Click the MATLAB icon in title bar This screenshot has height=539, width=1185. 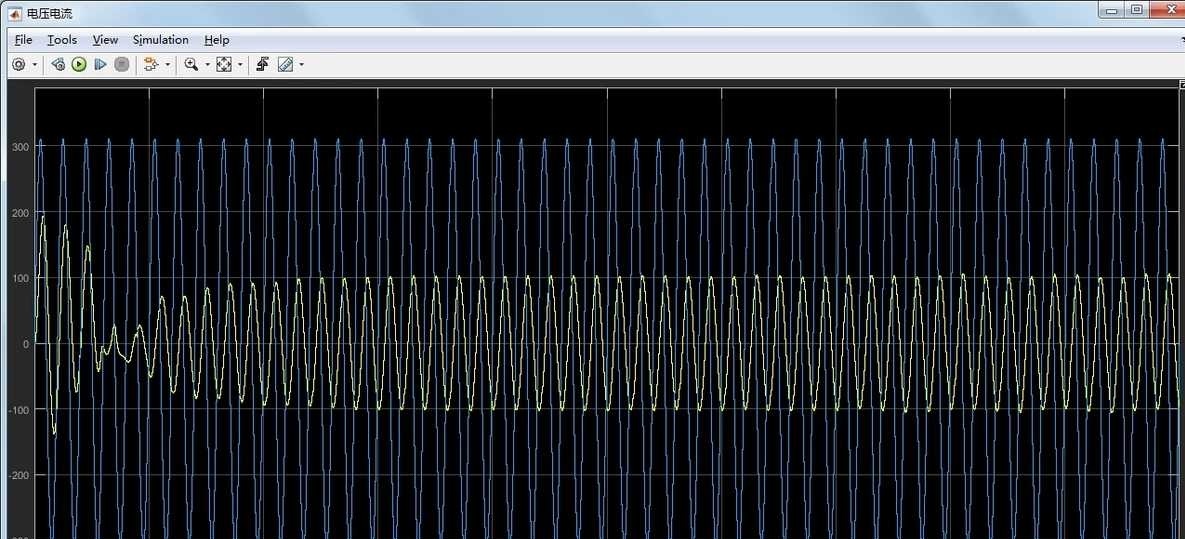14,14
